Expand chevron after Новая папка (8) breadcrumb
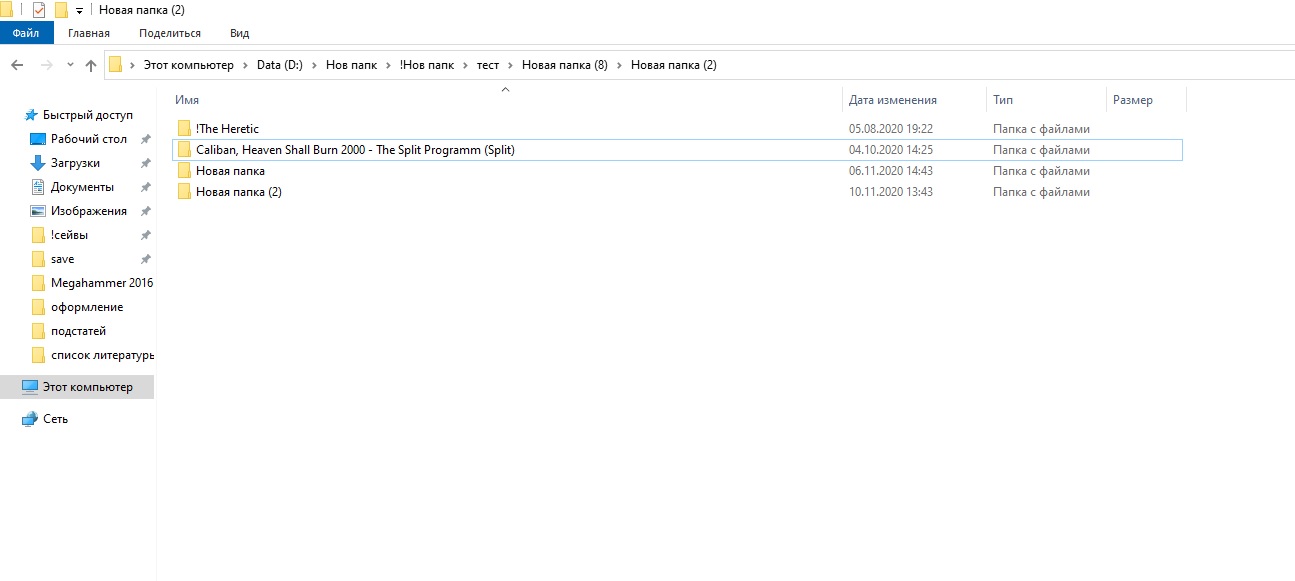 (x=619, y=65)
